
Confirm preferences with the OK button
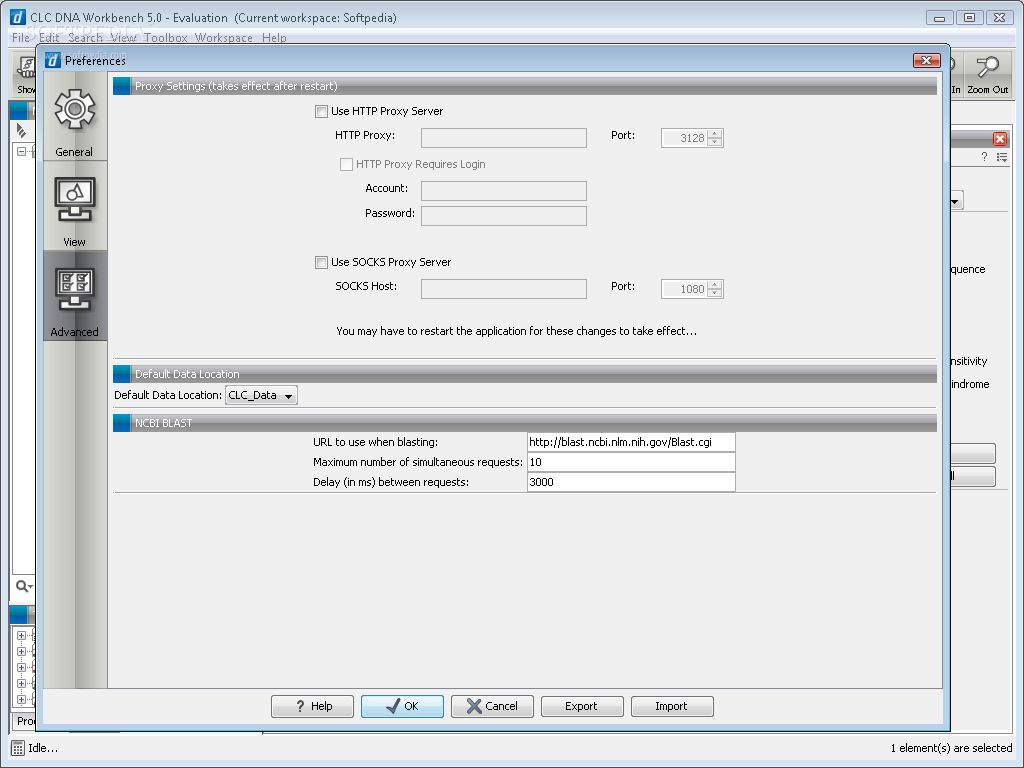pyautogui.click(x=402, y=706)
